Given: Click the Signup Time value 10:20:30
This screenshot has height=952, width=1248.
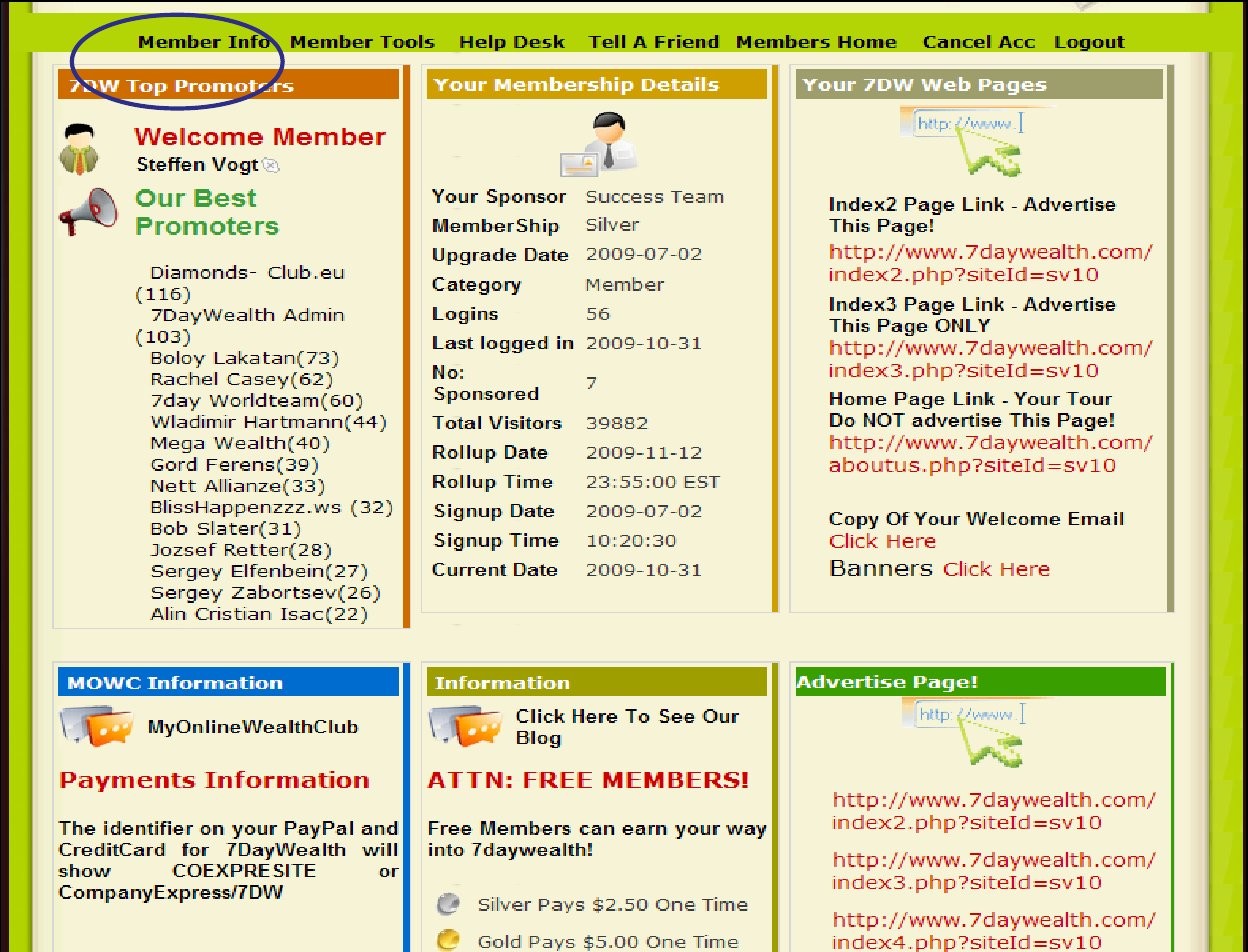Looking at the screenshot, I should pyautogui.click(x=631, y=541).
